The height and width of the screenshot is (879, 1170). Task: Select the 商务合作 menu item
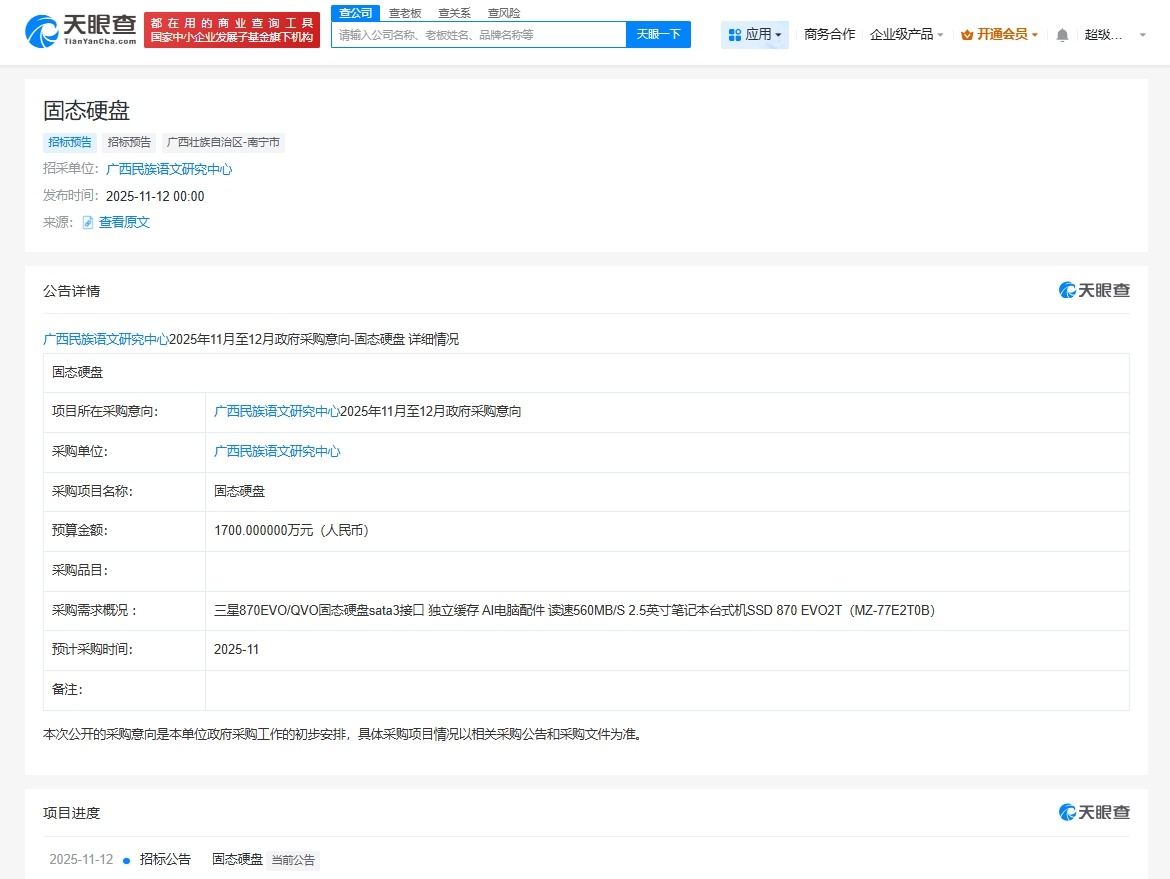(829, 33)
